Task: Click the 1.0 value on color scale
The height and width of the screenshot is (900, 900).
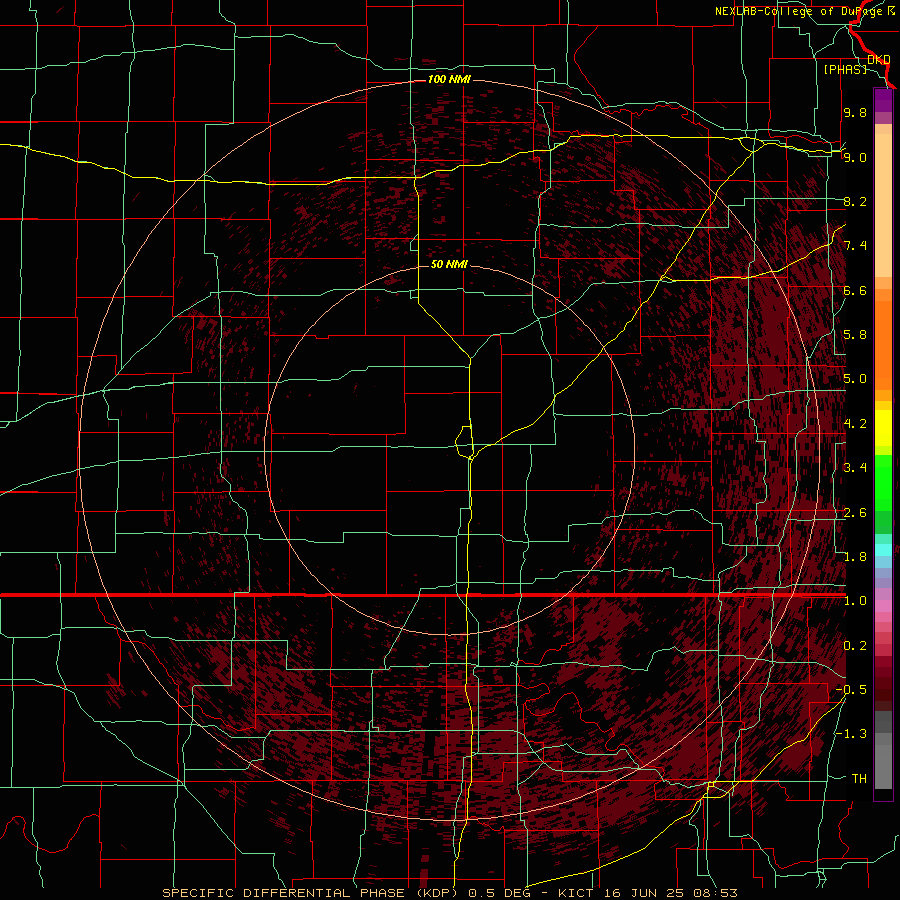Action: click(x=855, y=601)
